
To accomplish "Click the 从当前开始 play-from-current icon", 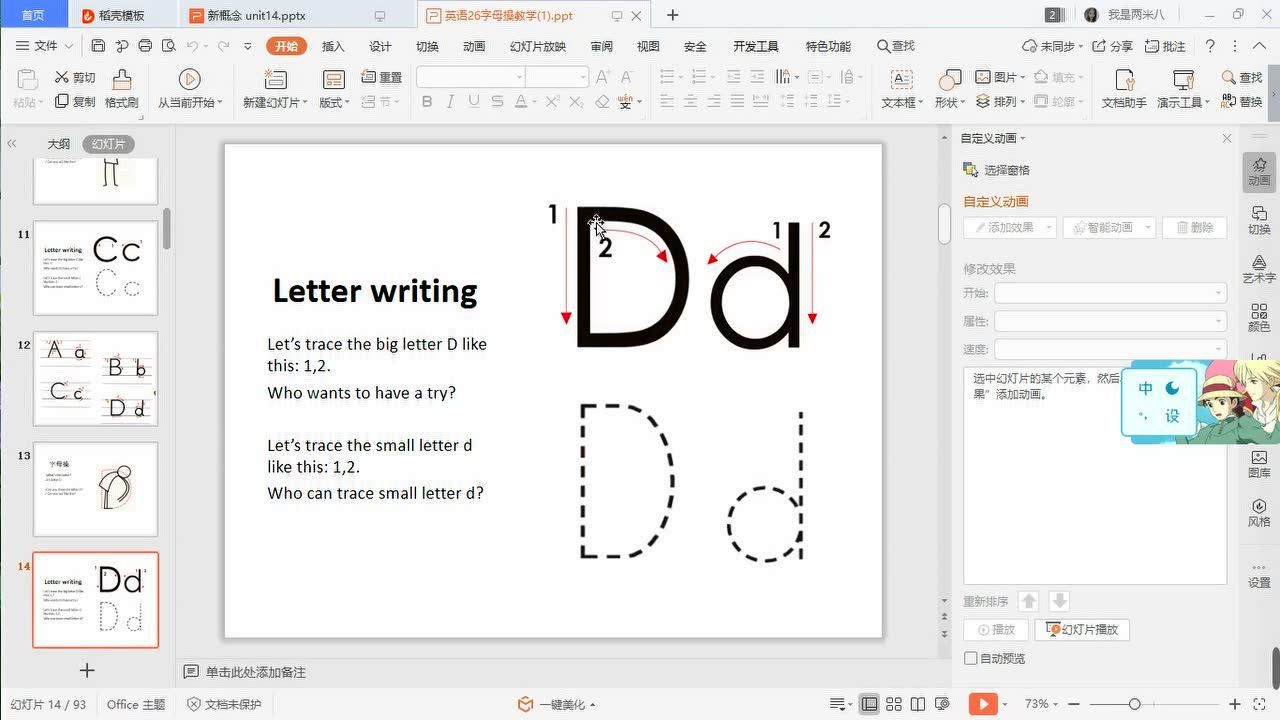I will coord(189,80).
